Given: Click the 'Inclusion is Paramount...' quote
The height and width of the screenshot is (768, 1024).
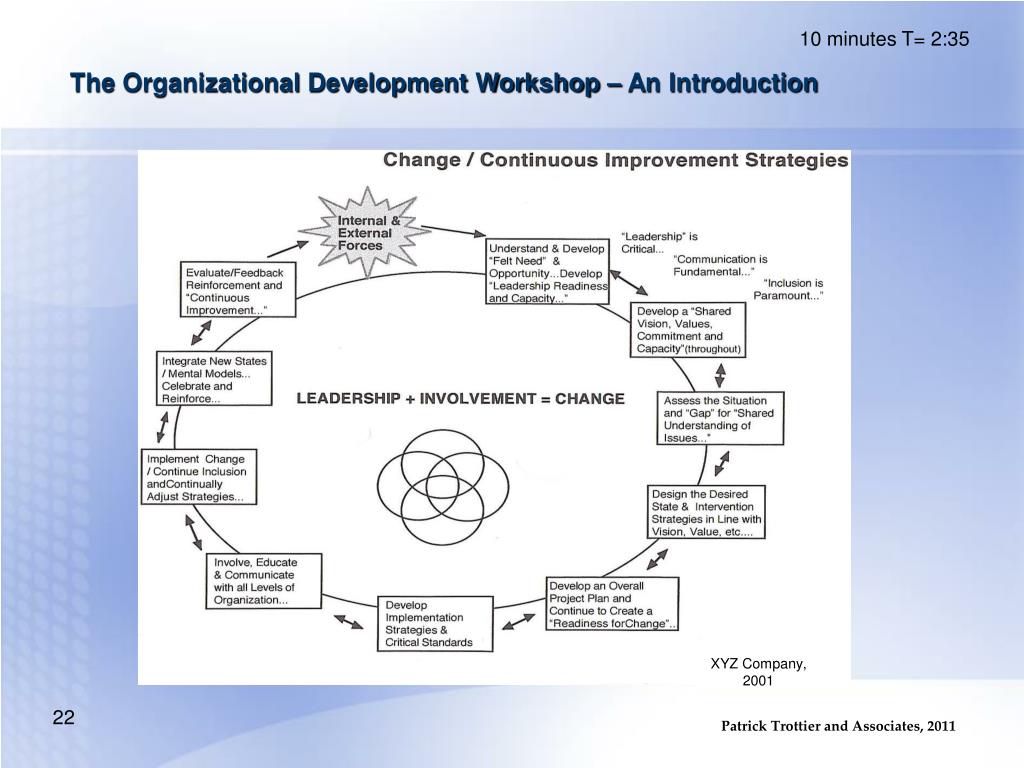Looking at the screenshot, I should pos(788,289).
